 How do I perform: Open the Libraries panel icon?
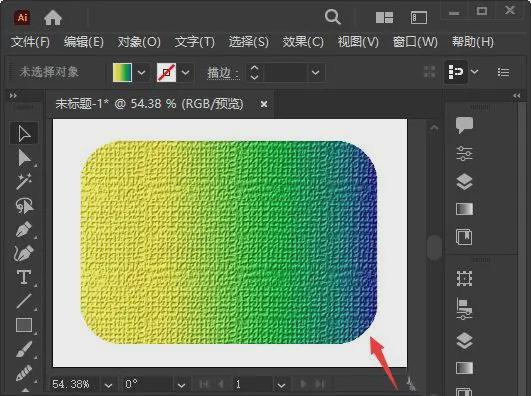(464, 237)
